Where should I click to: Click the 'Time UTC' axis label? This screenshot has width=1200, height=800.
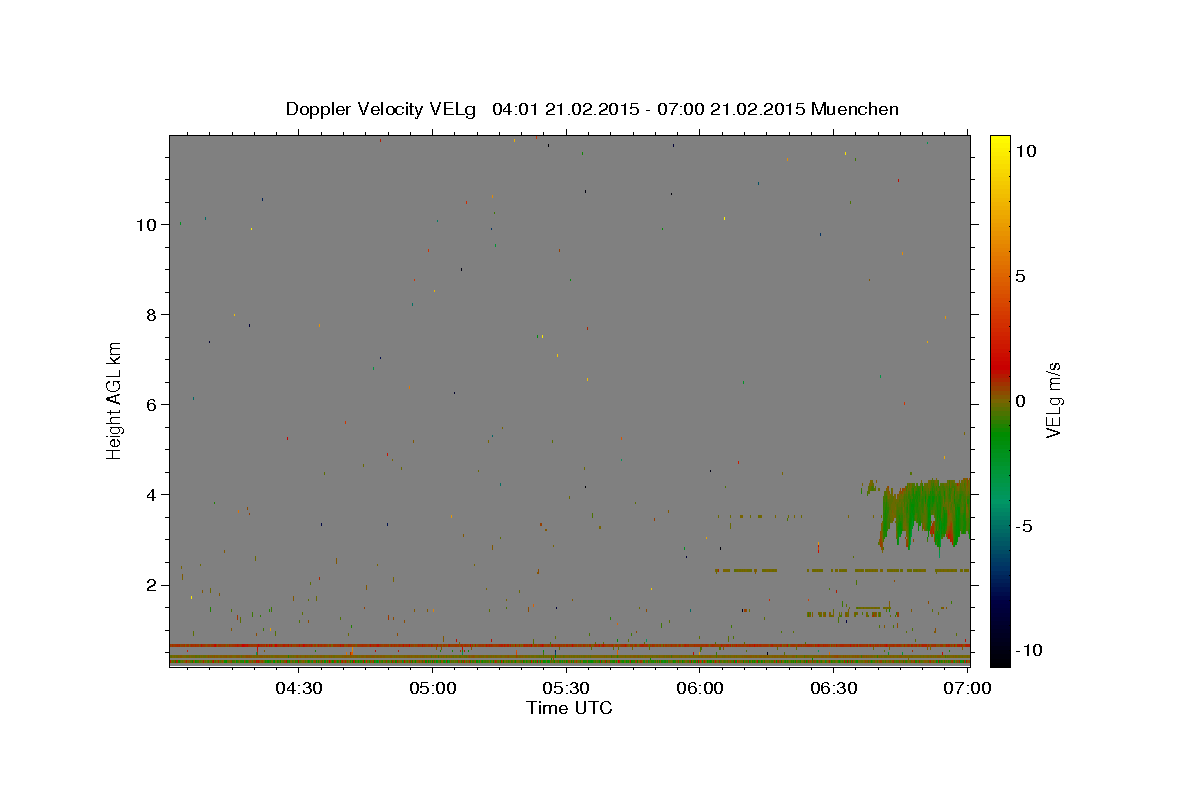[569, 708]
